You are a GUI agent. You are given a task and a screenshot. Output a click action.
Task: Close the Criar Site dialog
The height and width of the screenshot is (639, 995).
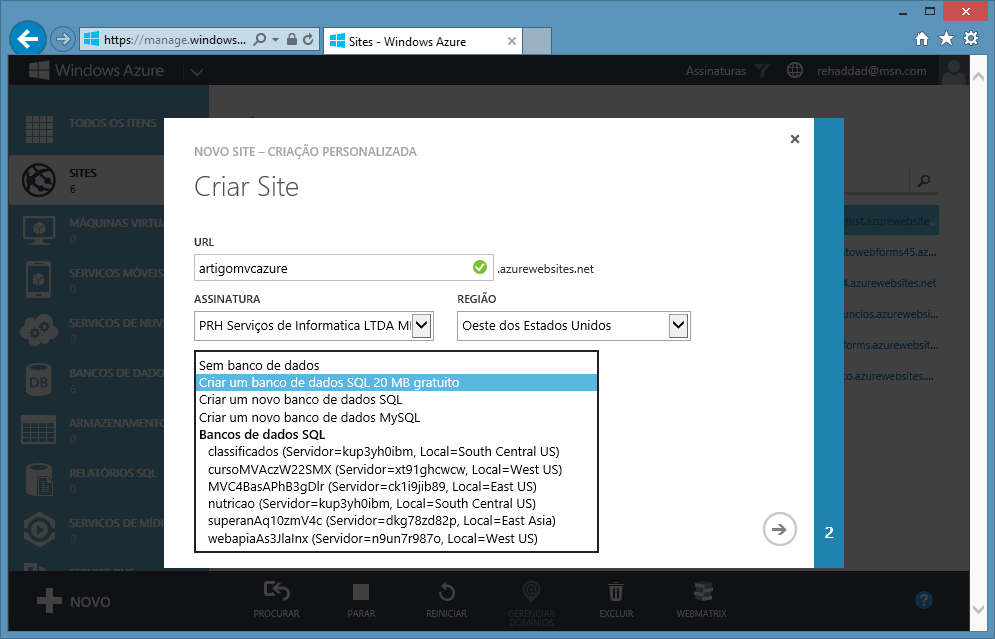[x=794, y=138]
